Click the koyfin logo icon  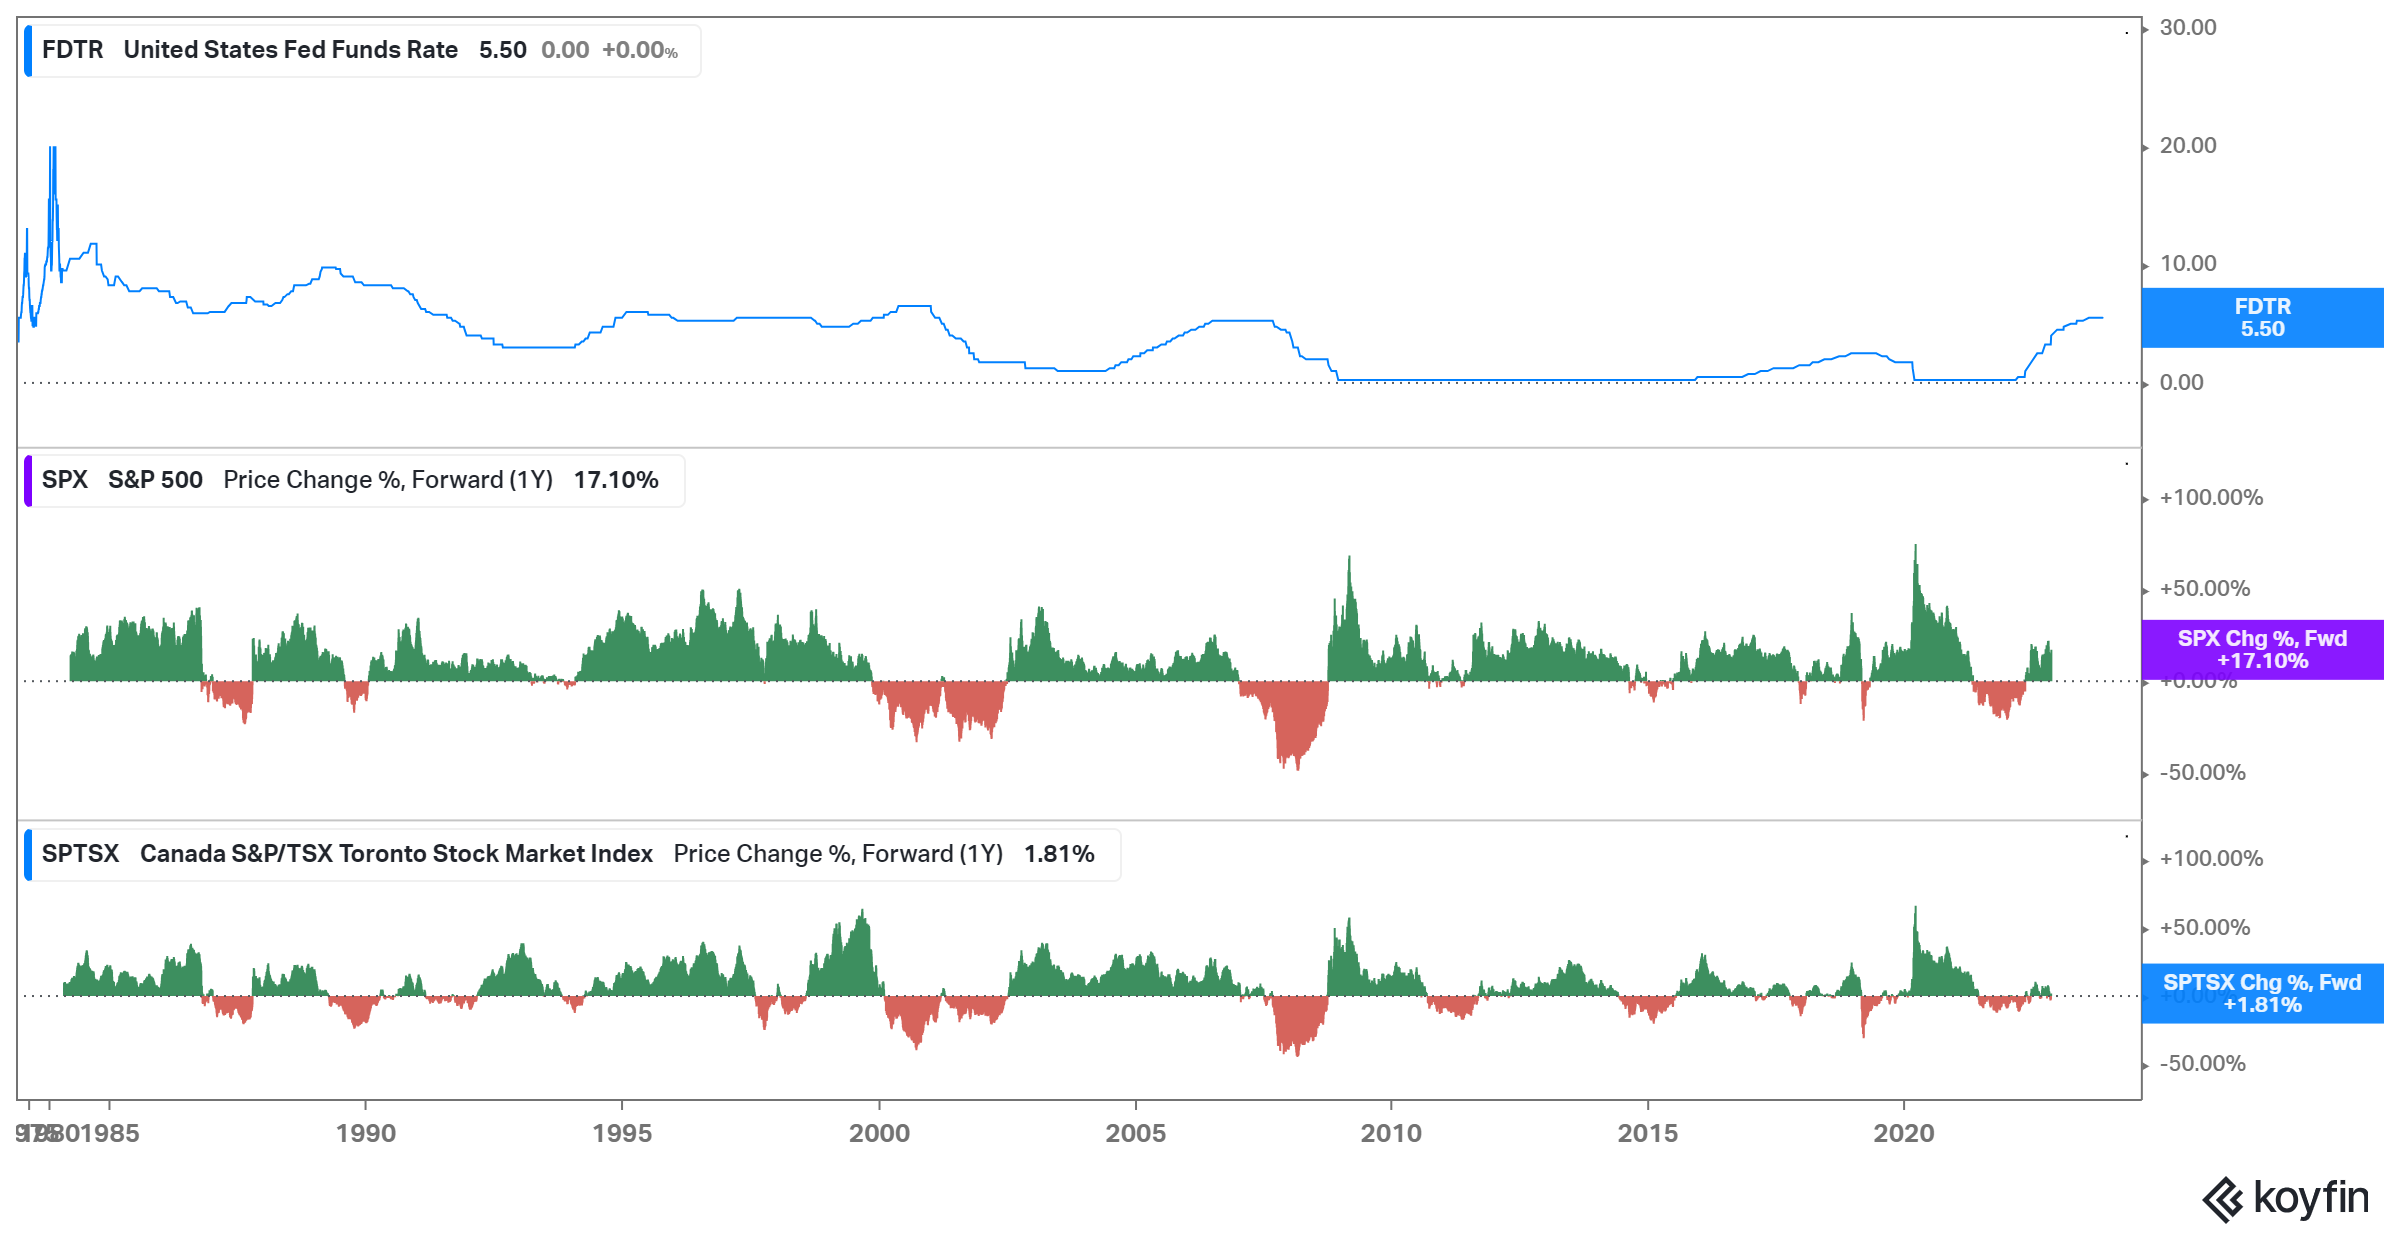[x=2224, y=1199]
